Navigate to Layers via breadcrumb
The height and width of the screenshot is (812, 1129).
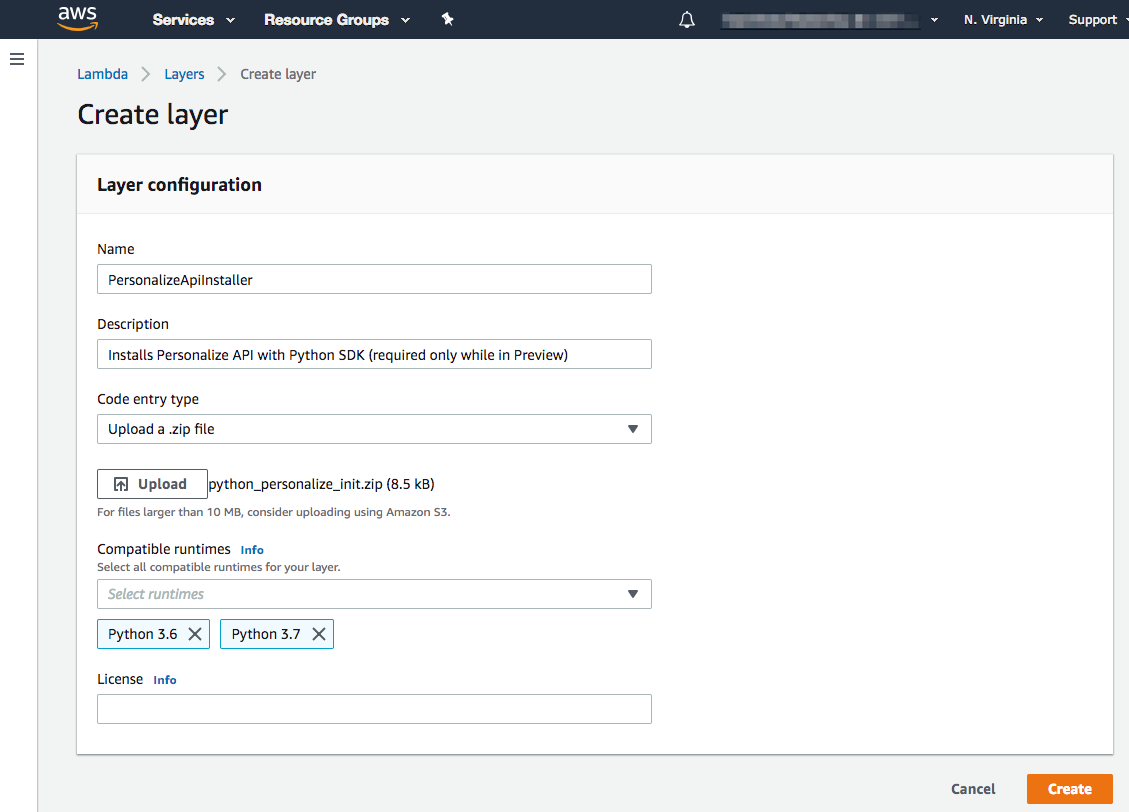tap(184, 73)
